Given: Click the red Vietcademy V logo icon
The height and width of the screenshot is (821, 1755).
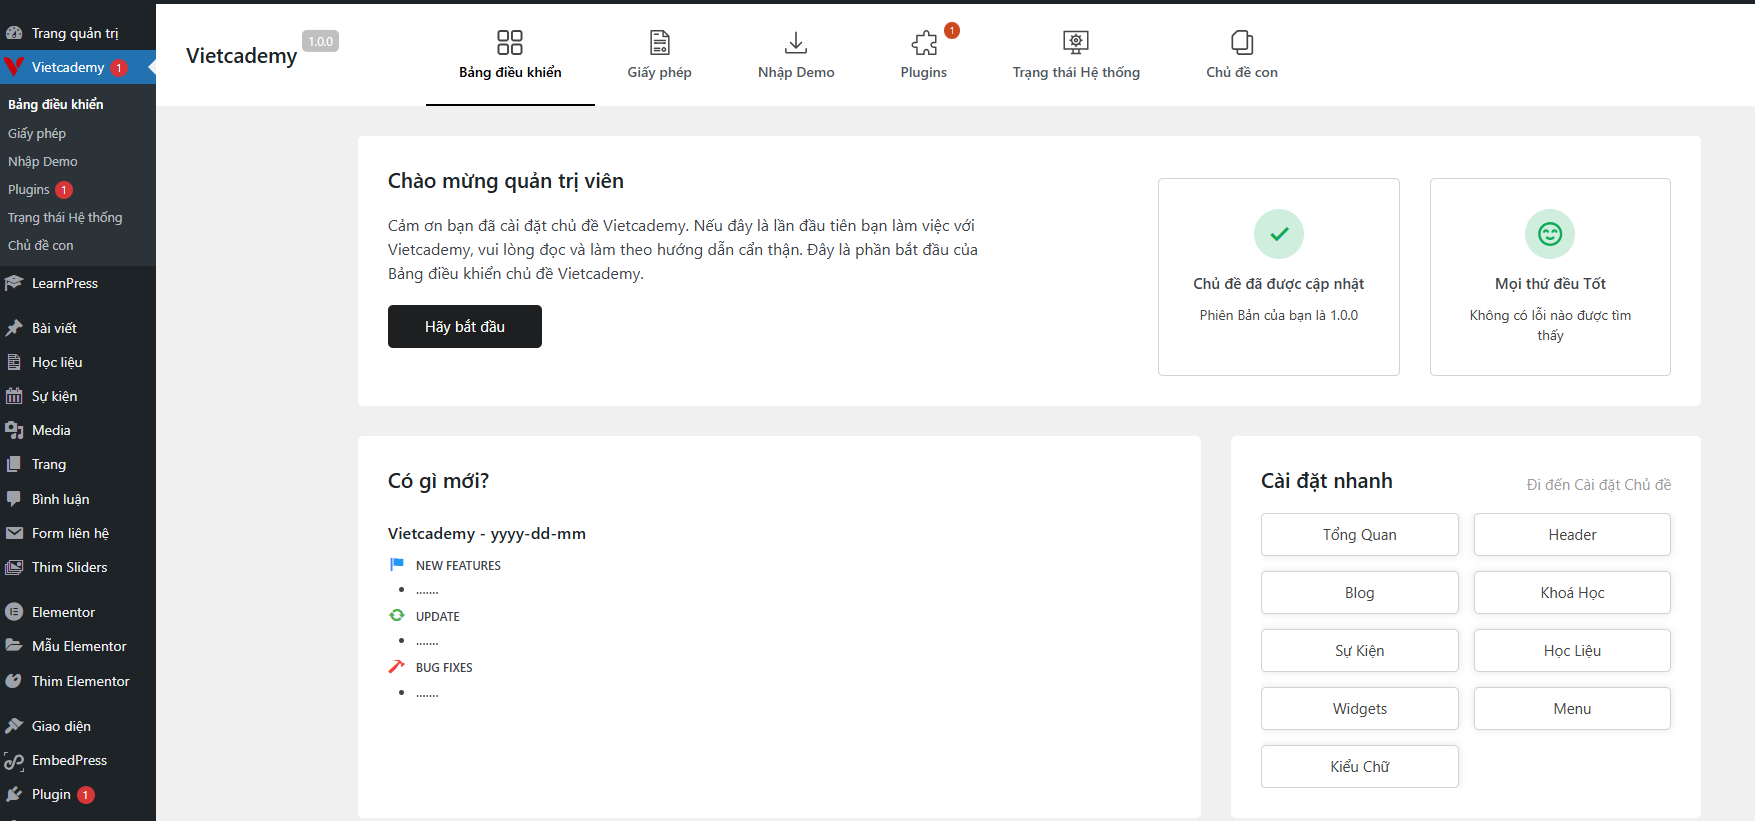Looking at the screenshot, I should [14, 67].
